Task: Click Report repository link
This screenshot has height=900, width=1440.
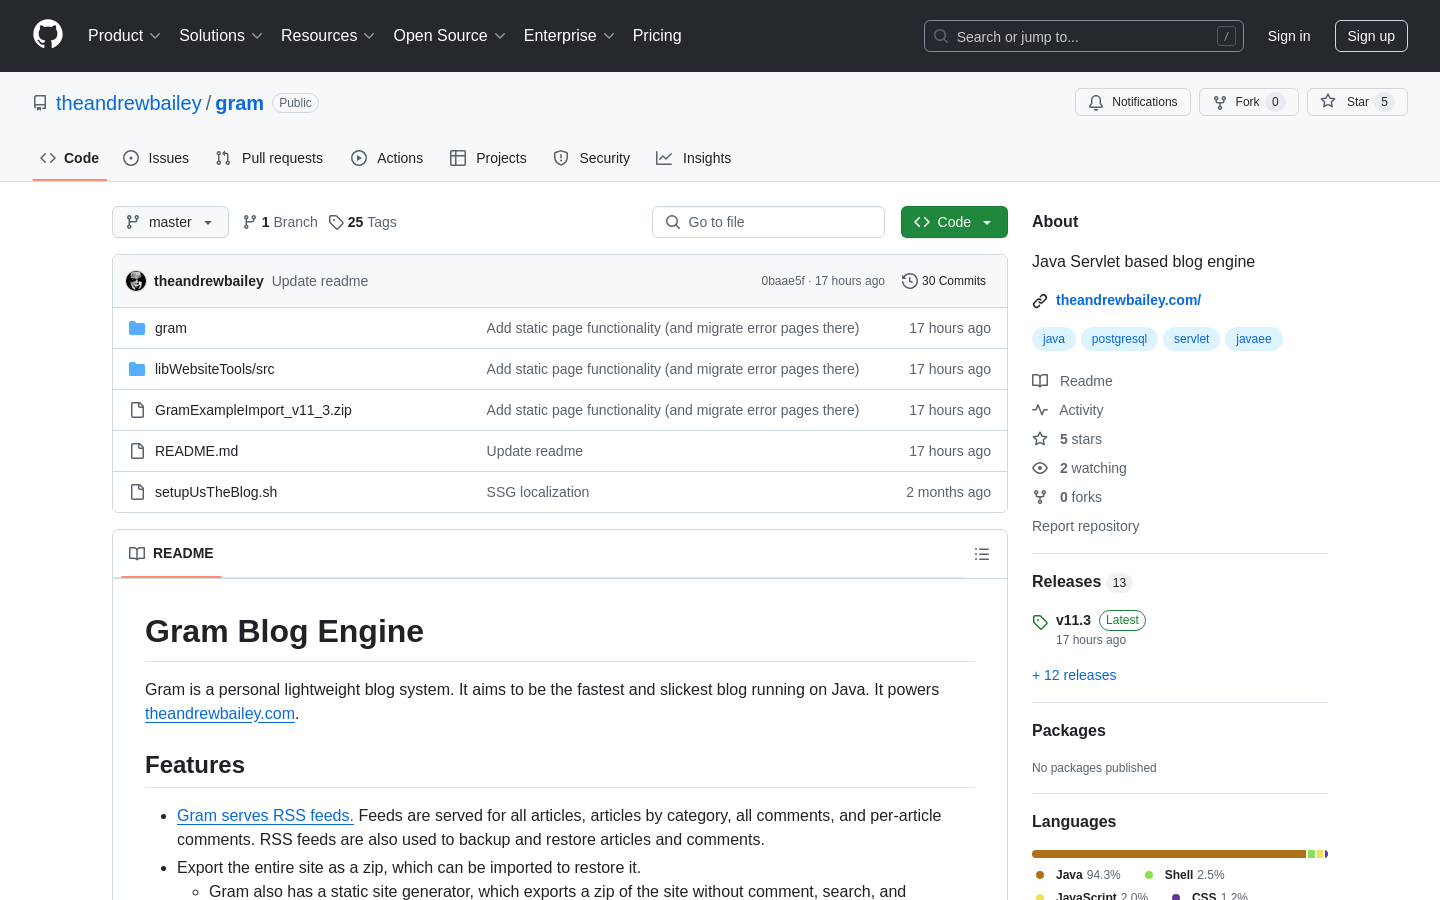Action: 1085,526
